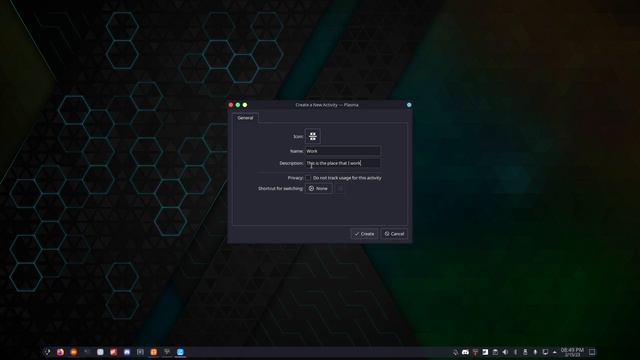640x360 pixels.
Task: Open the bracket-shaped app icon in taskbar
Action: click(x=140, y=352)
